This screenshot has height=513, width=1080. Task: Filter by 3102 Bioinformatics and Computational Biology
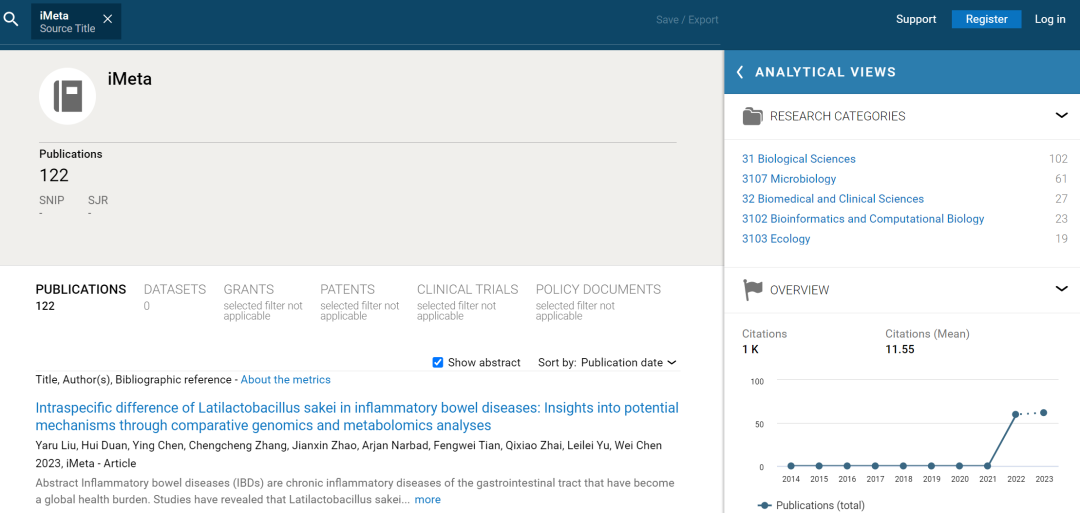tap(863, 219)
